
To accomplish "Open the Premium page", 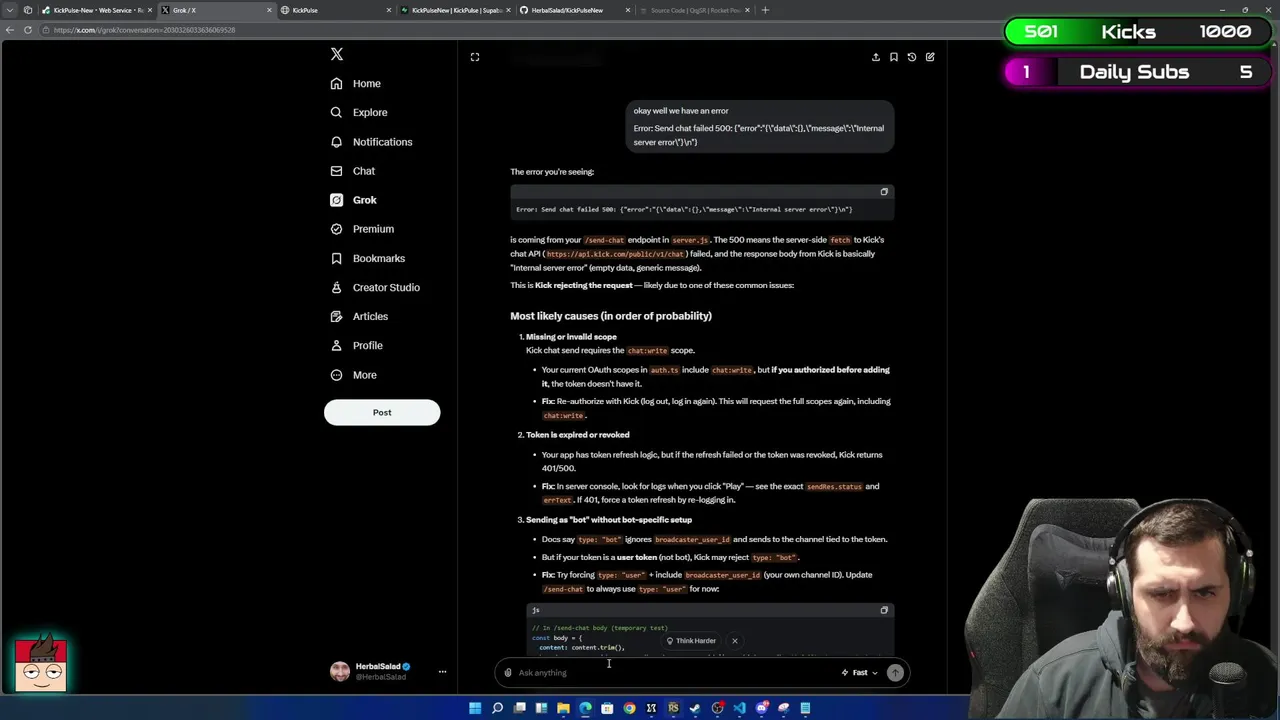I will 362,229.
